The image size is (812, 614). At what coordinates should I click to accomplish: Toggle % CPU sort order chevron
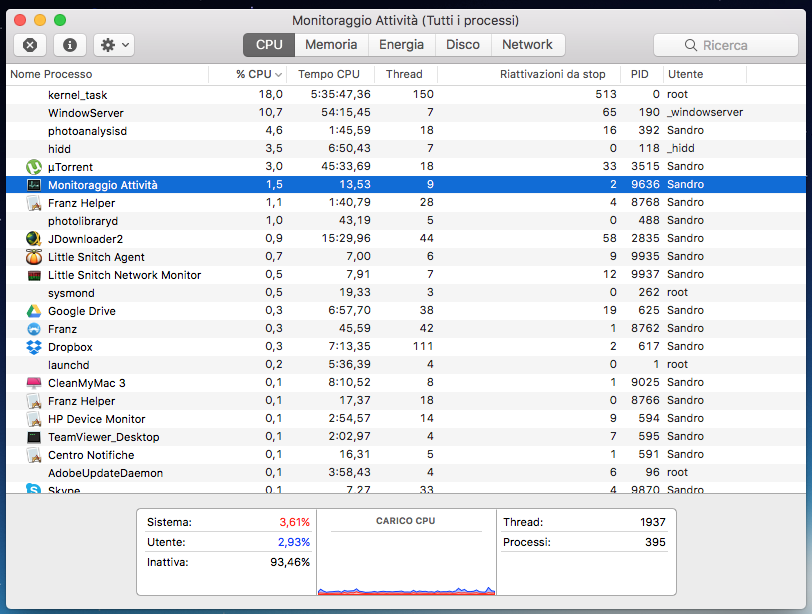pyautogui.click(x=279, y=75)
